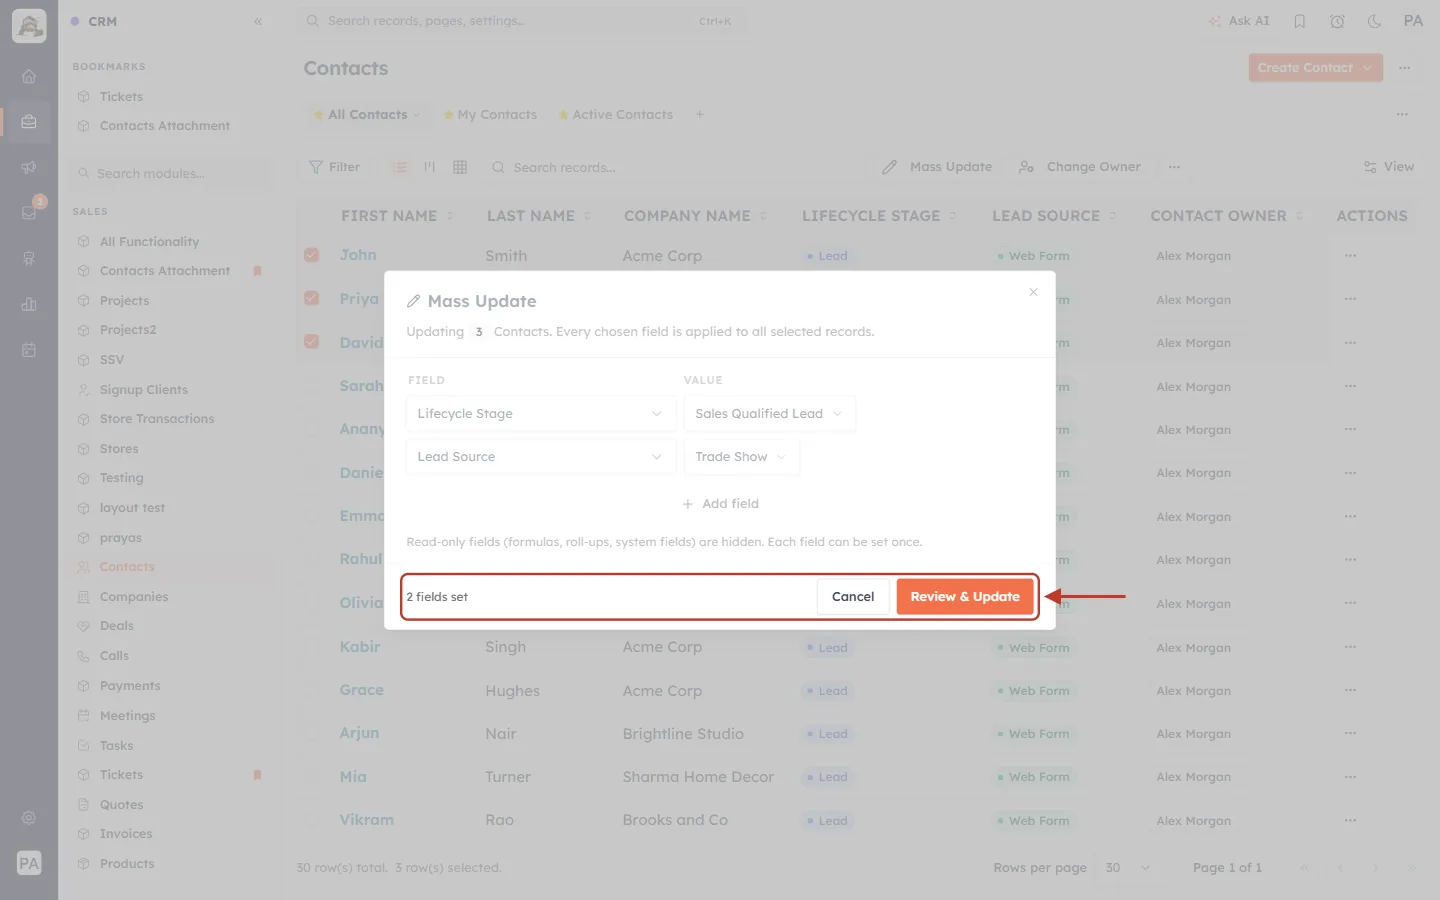Image resolution: width=1440 pixels, height=900 pixels.
Task: Open Ask AI assistant
Action: click(x=1239, y=21)
